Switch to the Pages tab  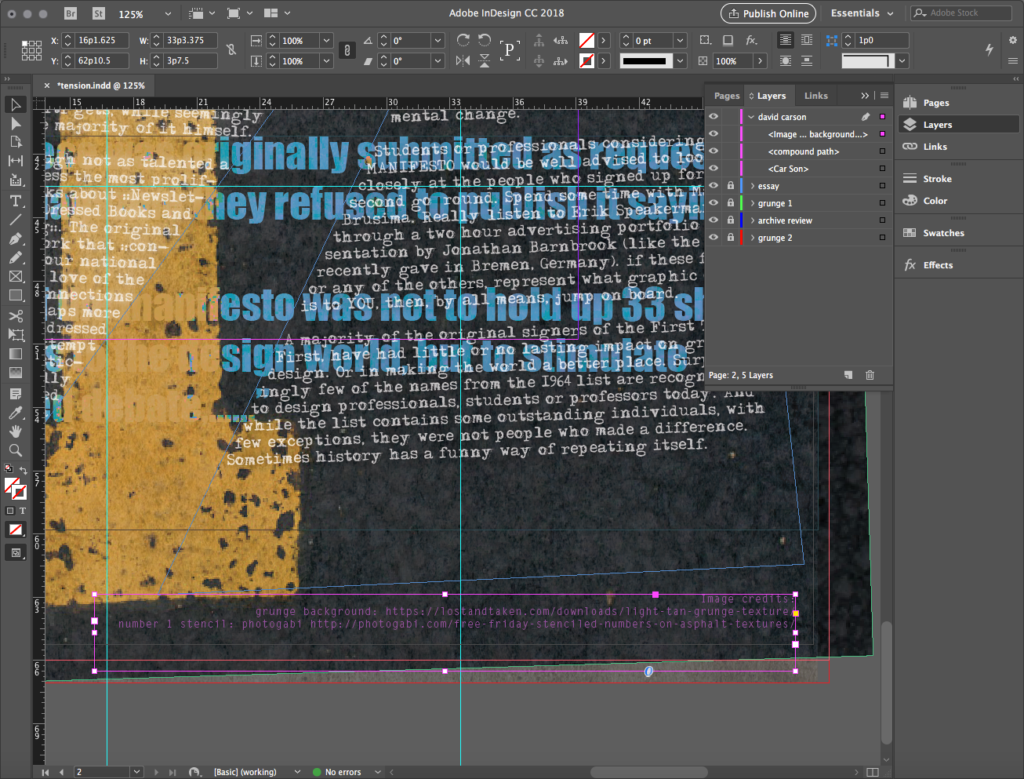tap(727, 96)
